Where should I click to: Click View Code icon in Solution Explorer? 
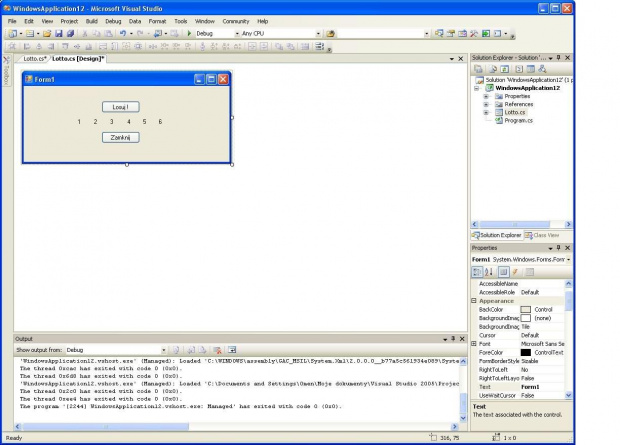[x=519, y=69]
